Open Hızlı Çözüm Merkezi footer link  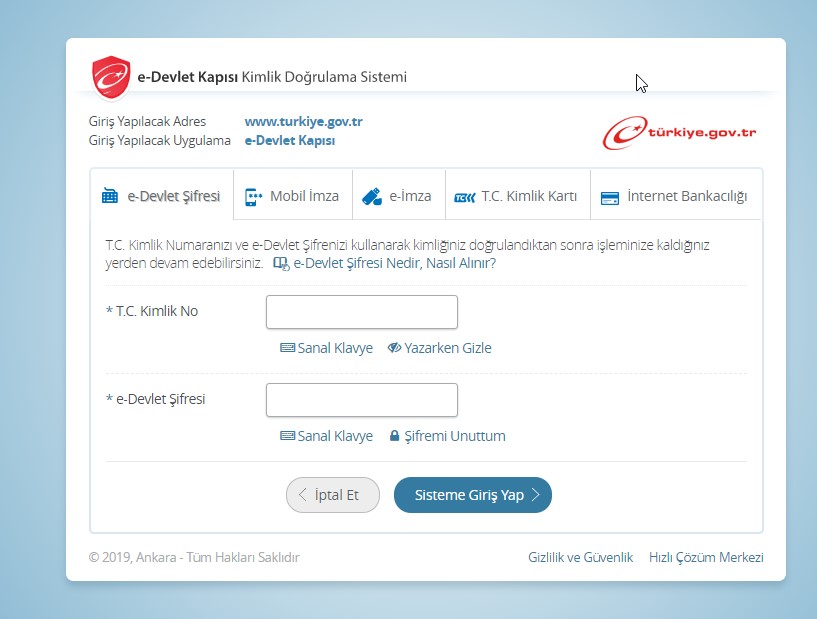(x=706, y=557)
